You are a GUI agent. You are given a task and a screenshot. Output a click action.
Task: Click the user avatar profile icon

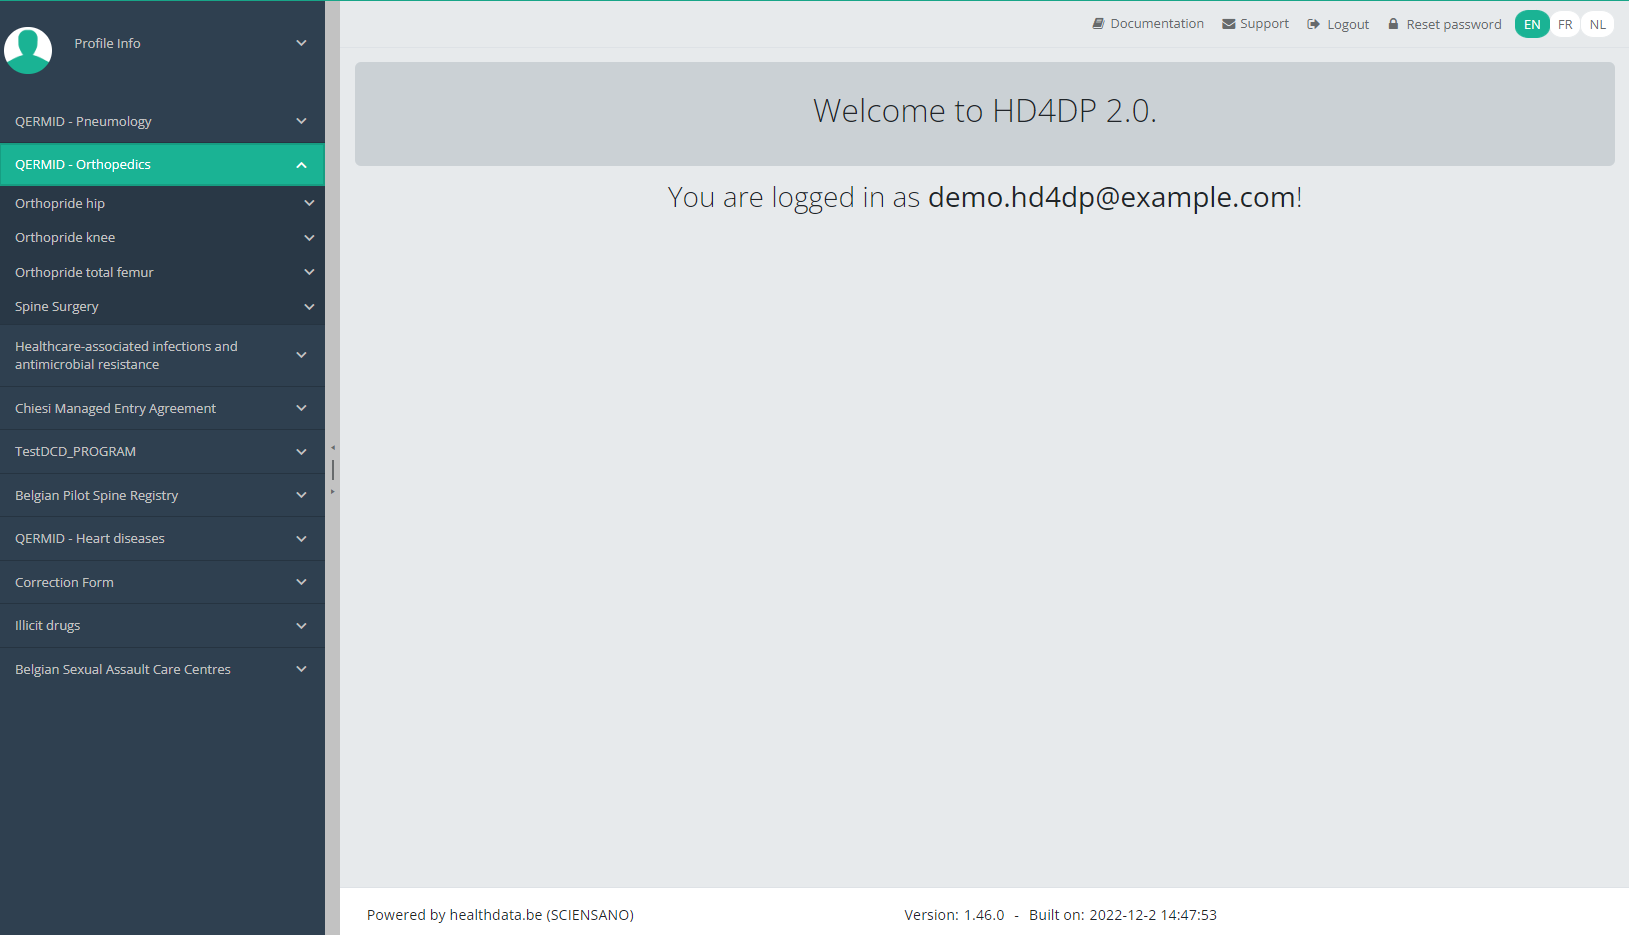click(28, 49)
